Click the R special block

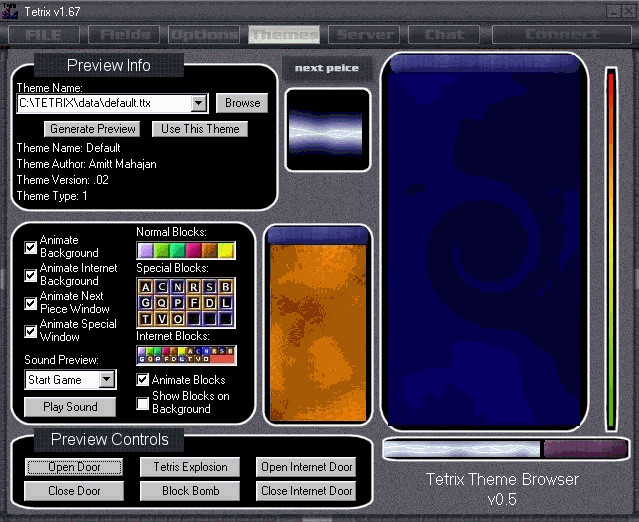[x=194, y=287]
